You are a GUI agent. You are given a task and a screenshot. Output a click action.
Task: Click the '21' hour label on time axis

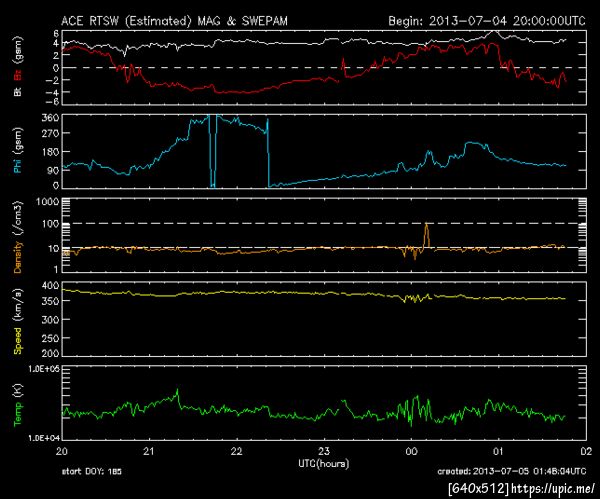click(149, 452)
